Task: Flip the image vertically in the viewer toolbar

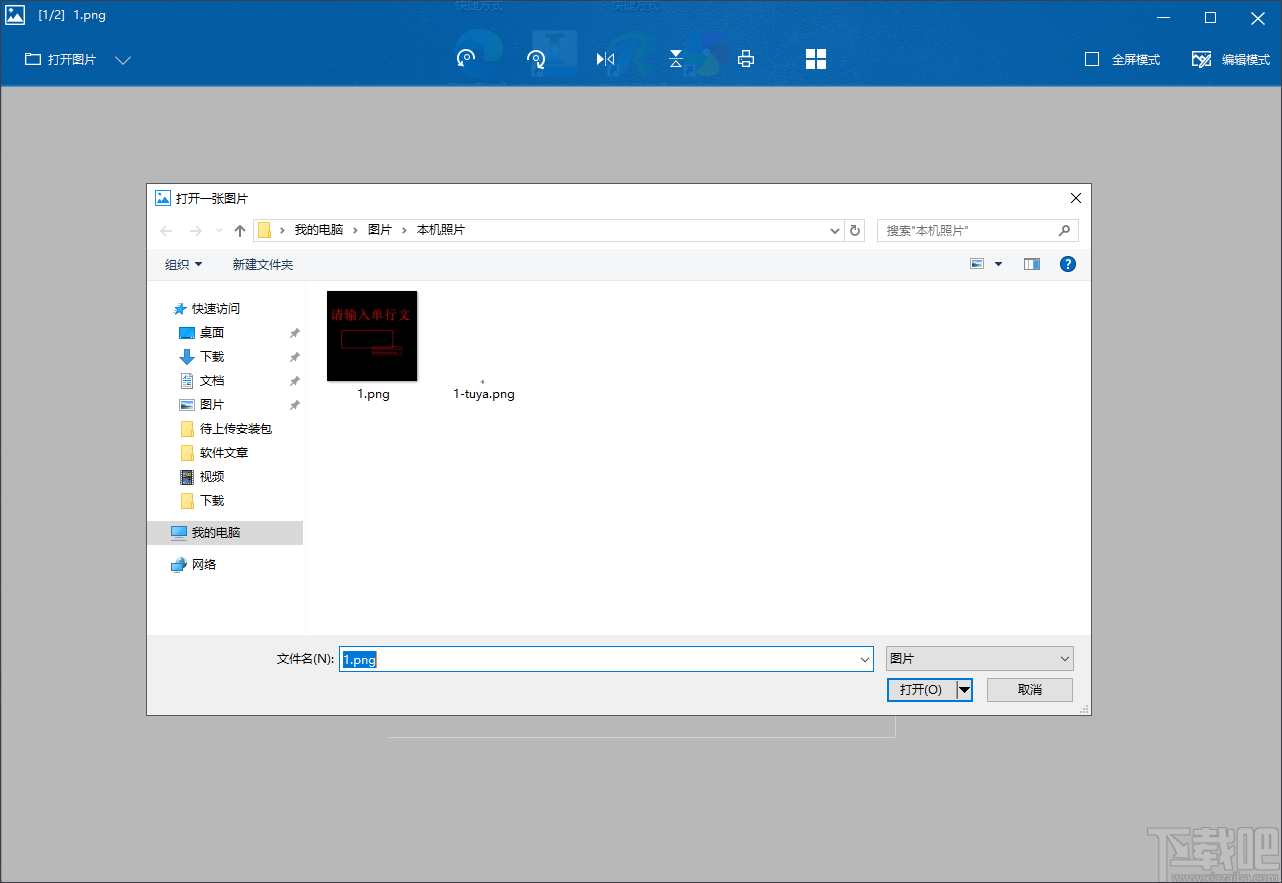Action: point(676,59)
